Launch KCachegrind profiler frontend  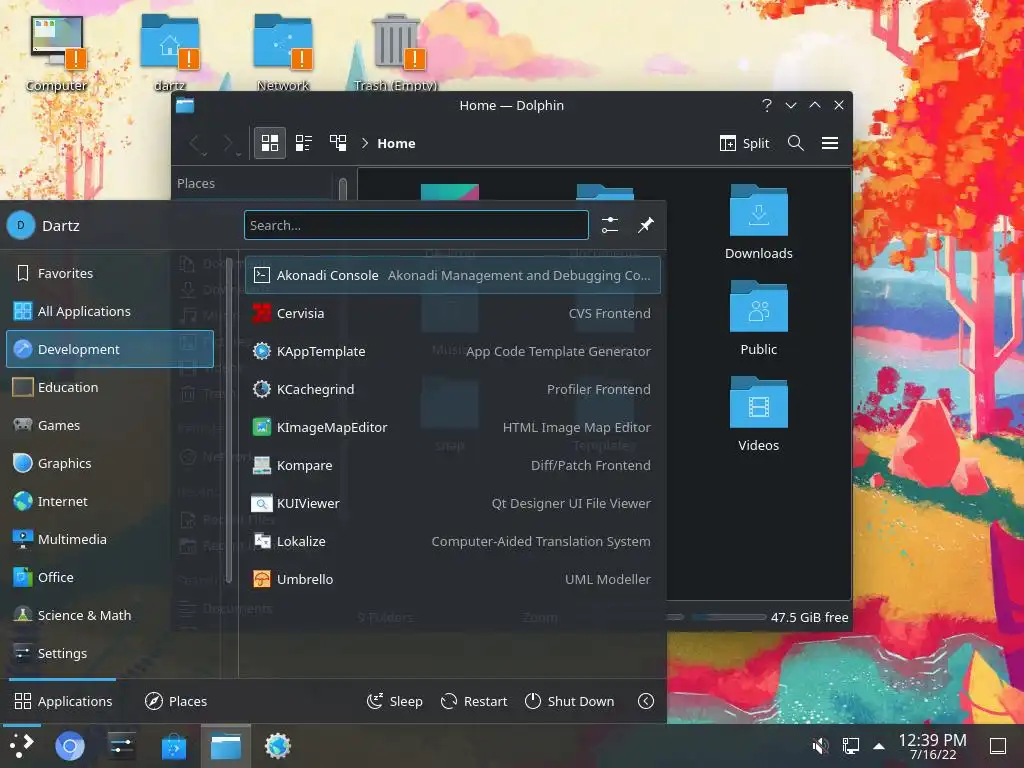click(453, 389)
